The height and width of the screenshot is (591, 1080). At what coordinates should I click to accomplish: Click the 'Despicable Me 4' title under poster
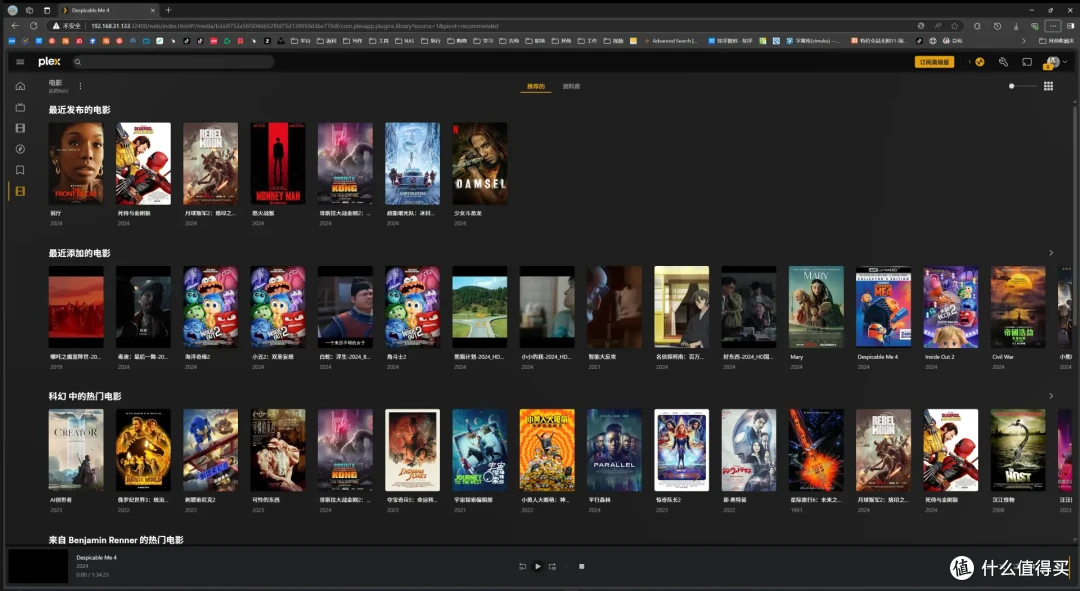[878, 357]
